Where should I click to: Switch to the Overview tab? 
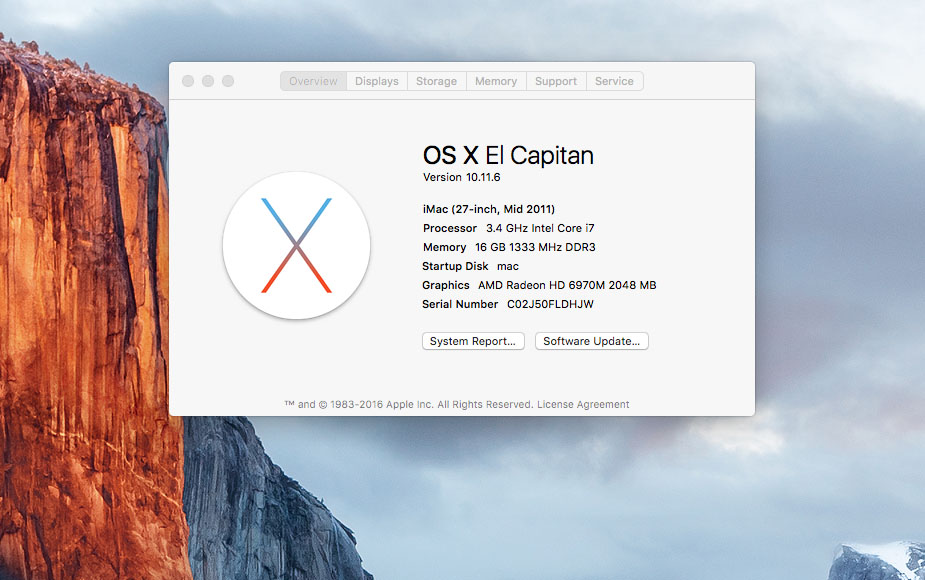[x=313, y=81]
